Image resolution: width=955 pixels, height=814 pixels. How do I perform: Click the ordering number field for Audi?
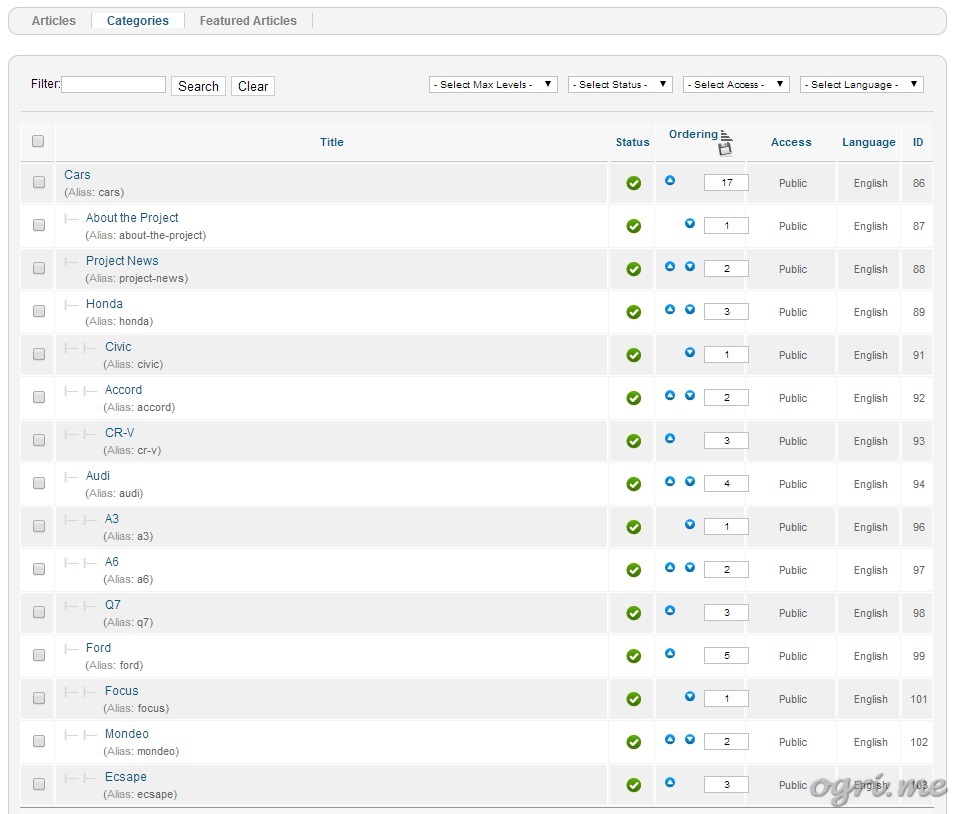coord(726,484)
